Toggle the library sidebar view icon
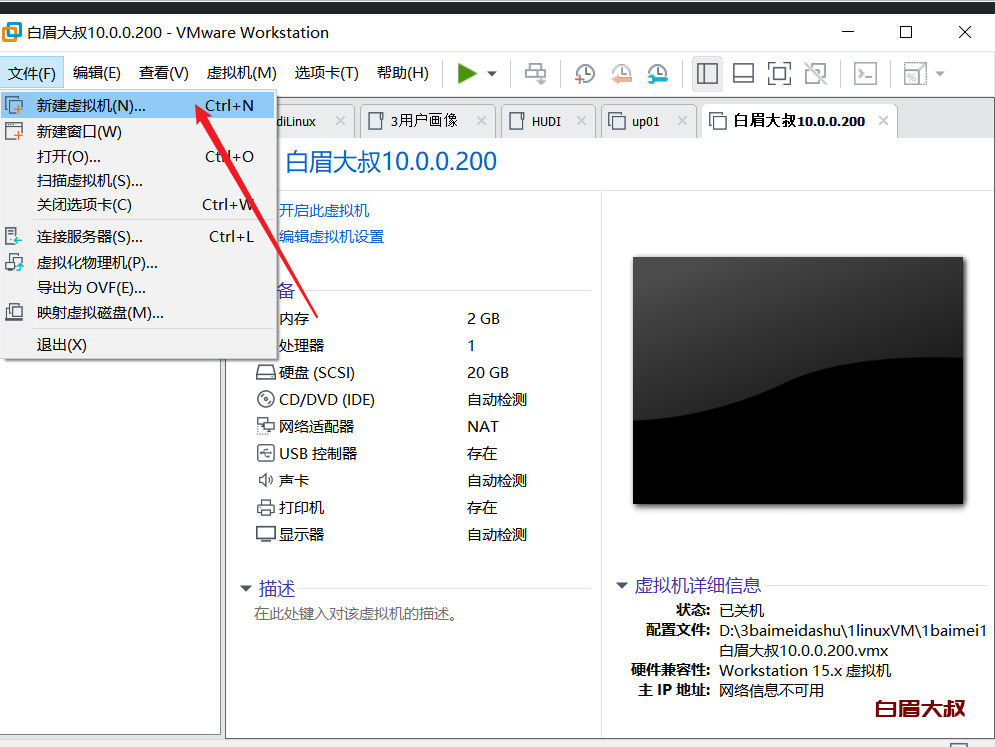 point(707,74)
